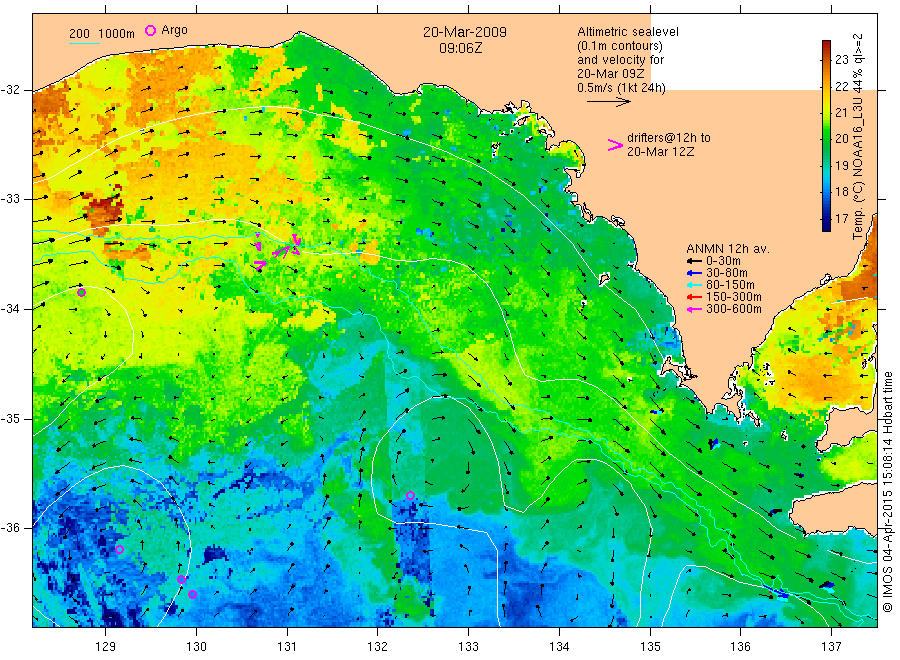Click the '129' longitude axis label

click(106, 647)
